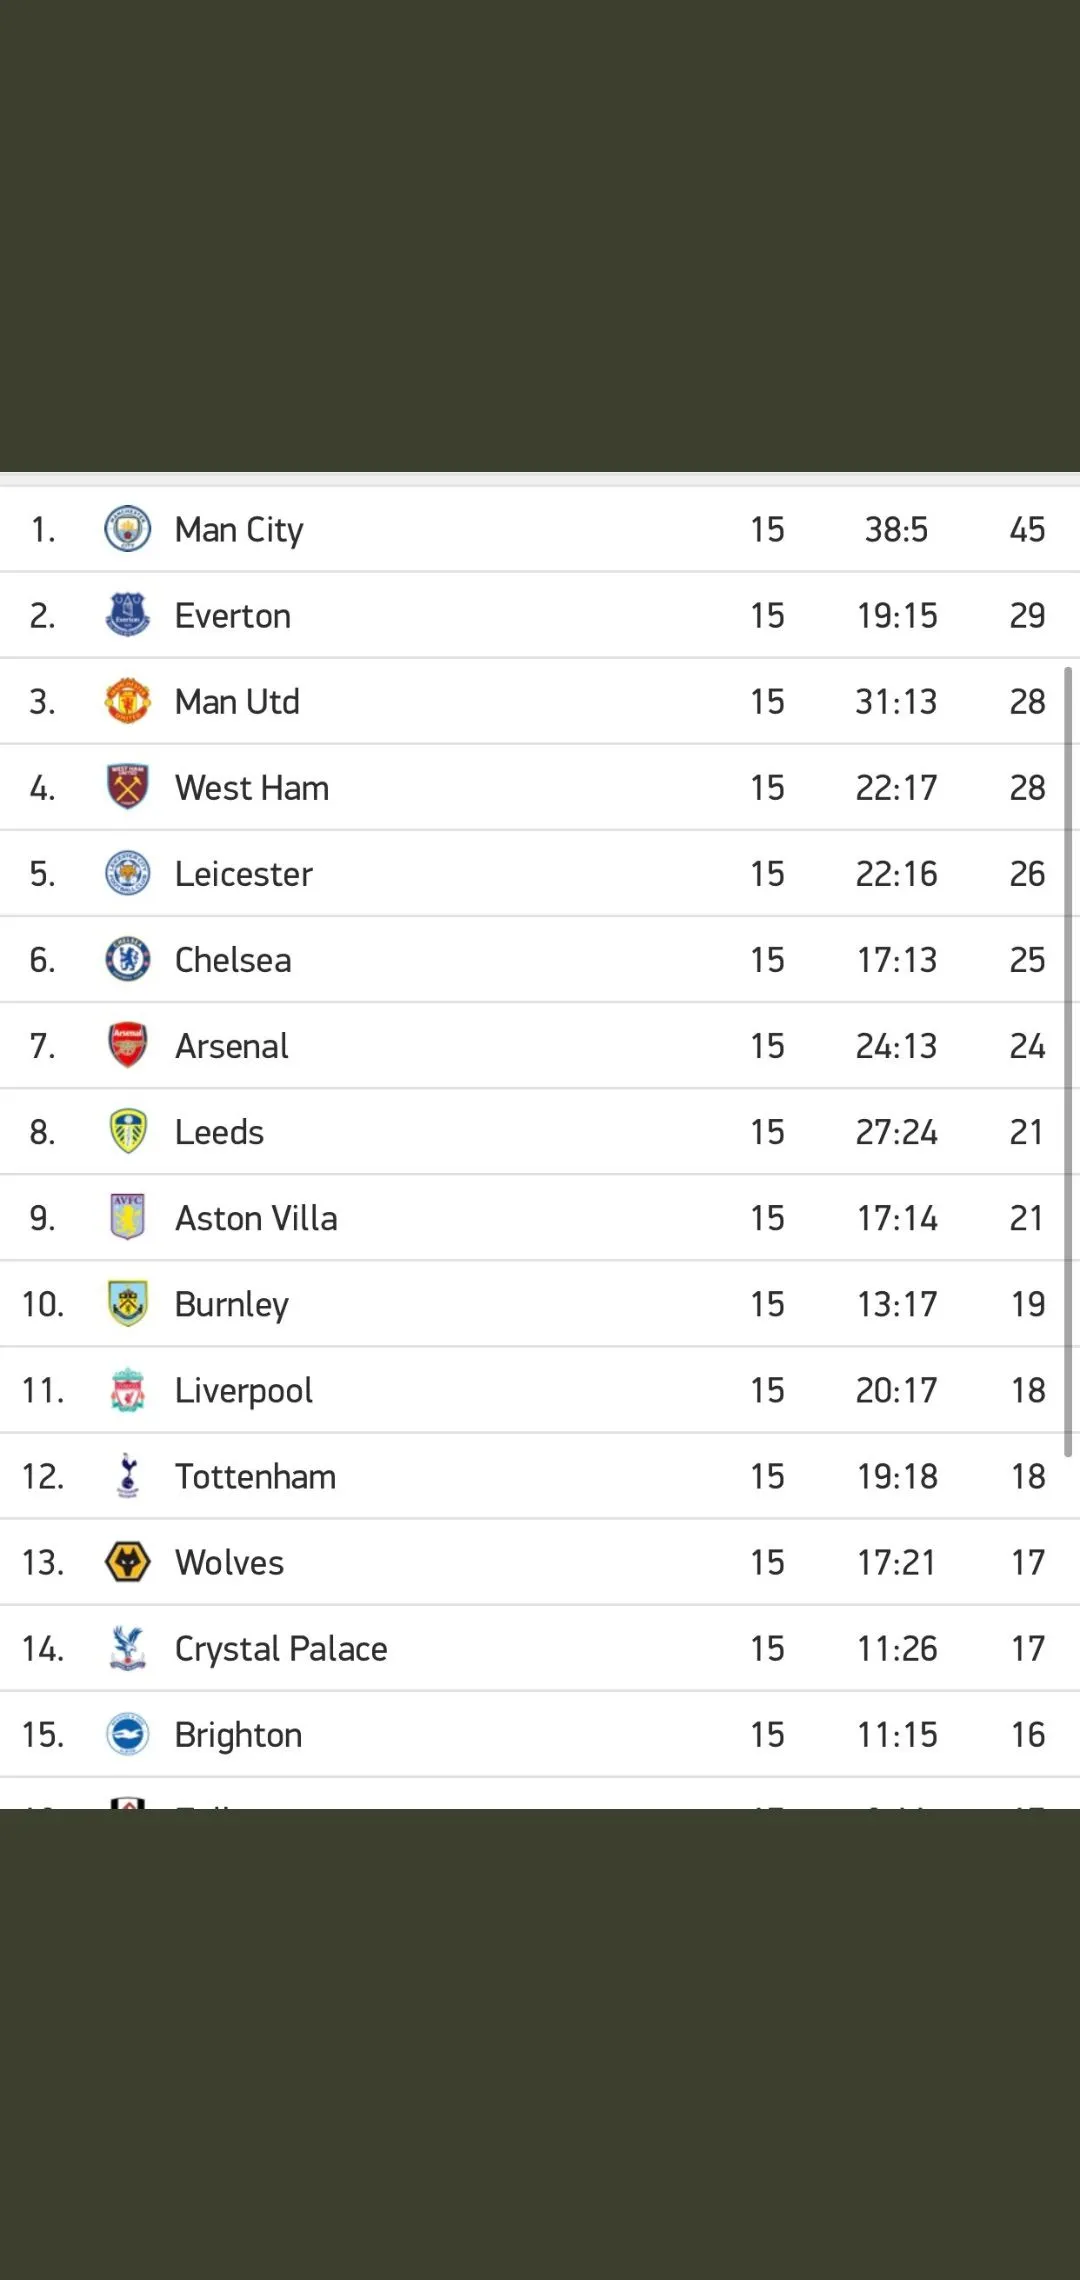Click Everton's rank number 2
The image size is (1080, 2280).
(42, 616)
